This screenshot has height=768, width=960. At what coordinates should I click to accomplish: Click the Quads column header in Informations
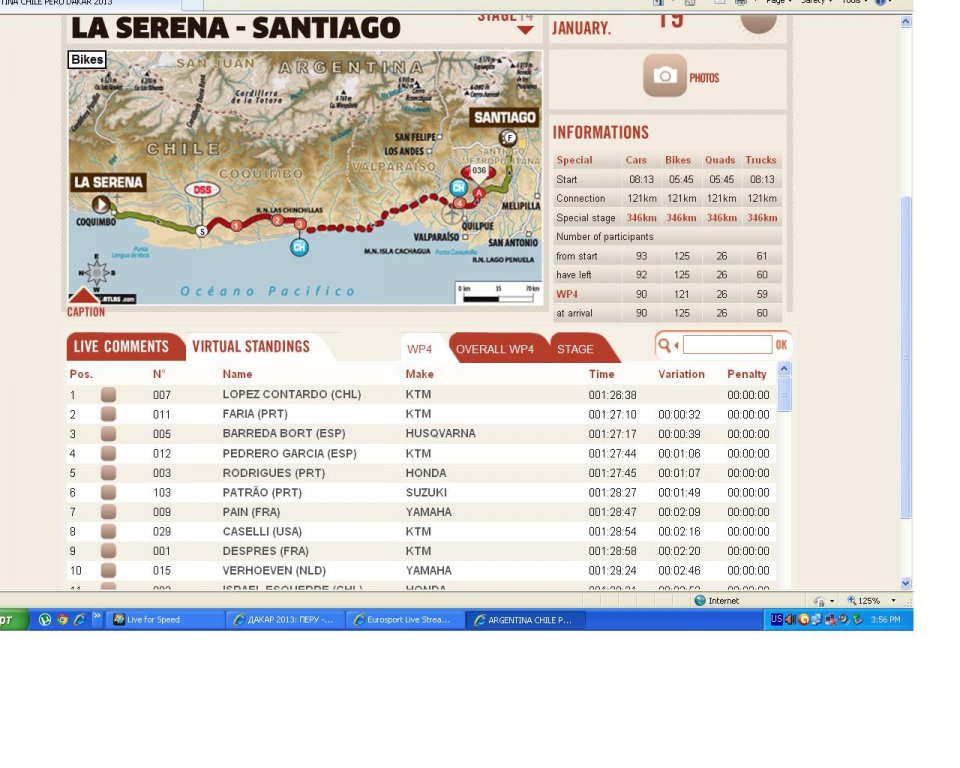pyautogui.click(x=720, y=160)
